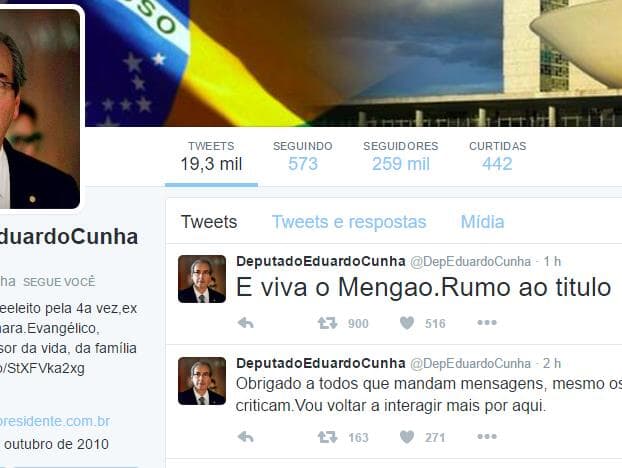This screenshot has height=468, width=622.
Task: Reply to the "Obrigado a todos" tweet
Action: (246, 437)
